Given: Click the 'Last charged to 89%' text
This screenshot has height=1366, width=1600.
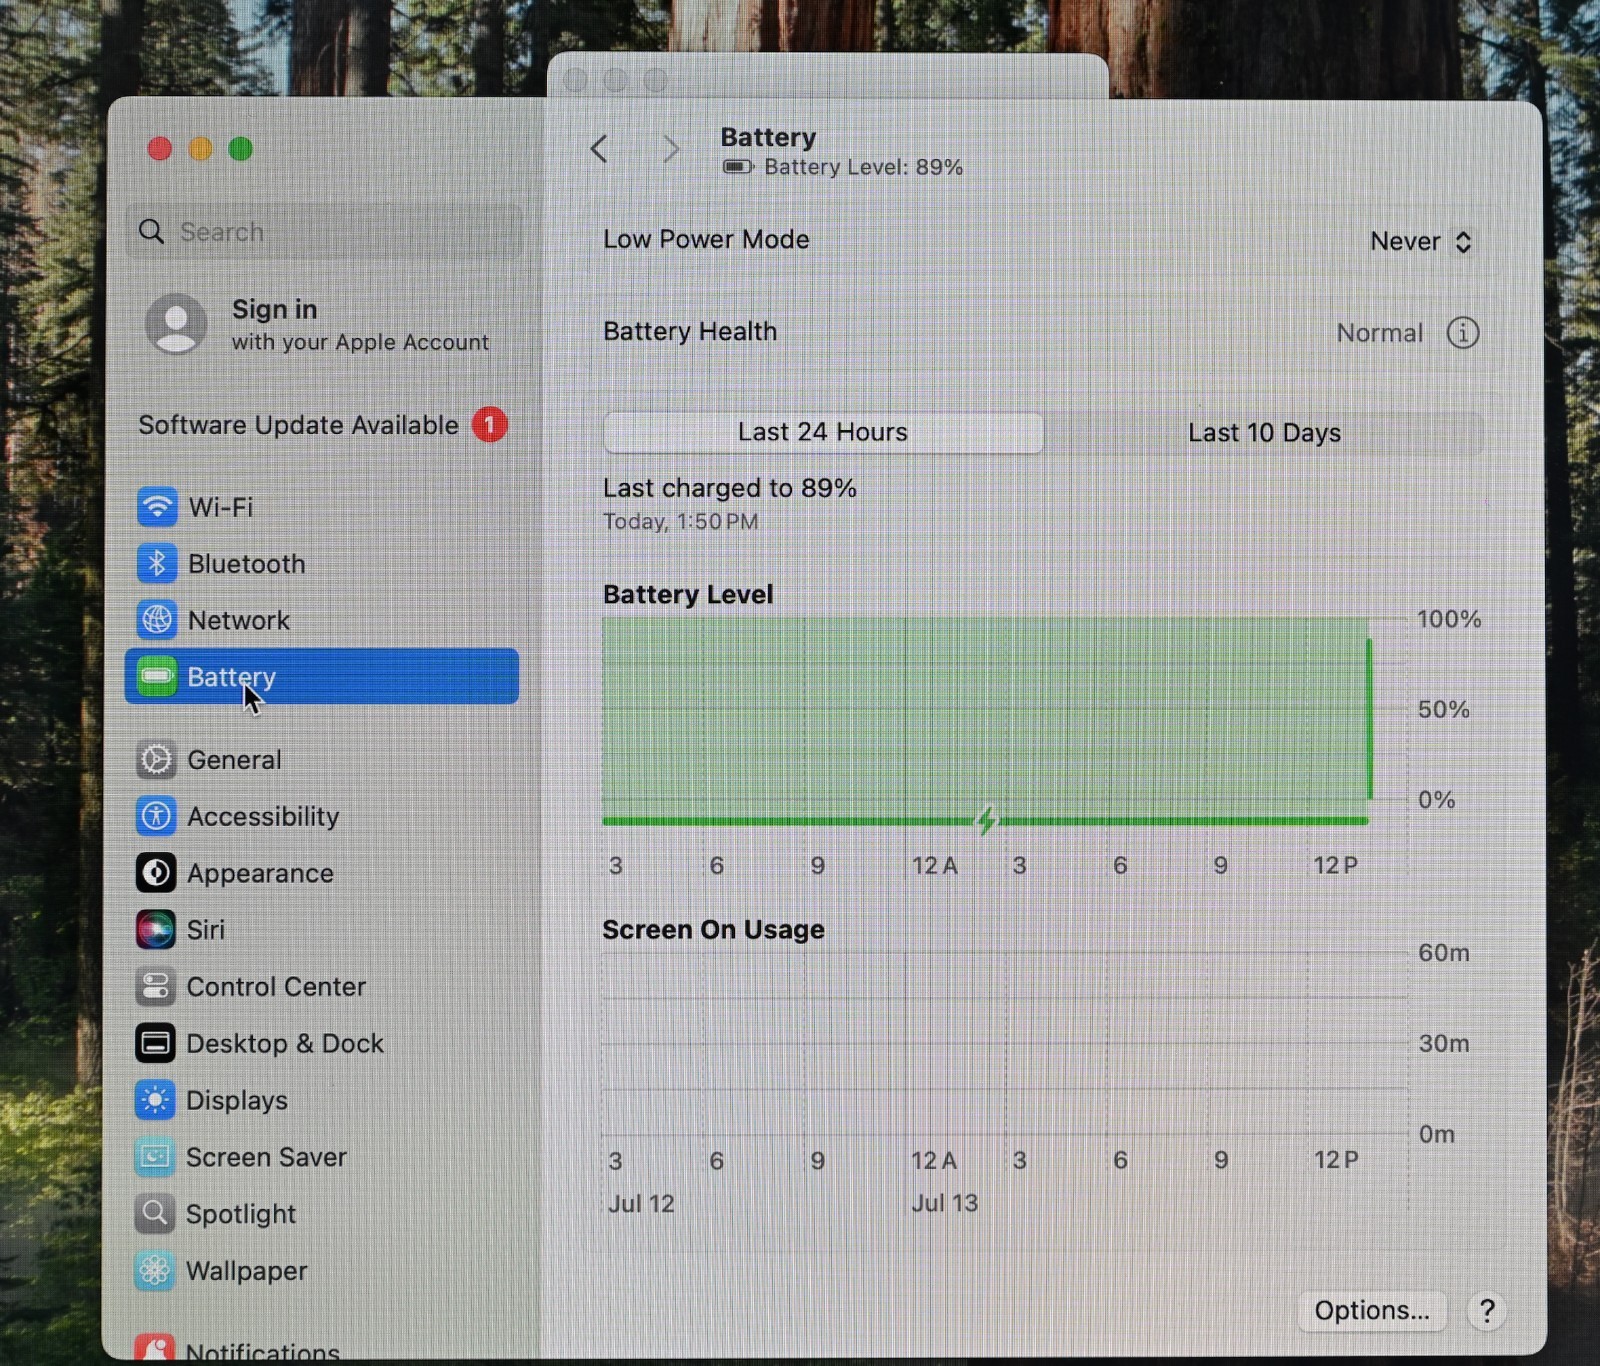Looking at the screenshot, I should (x=730, y=488).
